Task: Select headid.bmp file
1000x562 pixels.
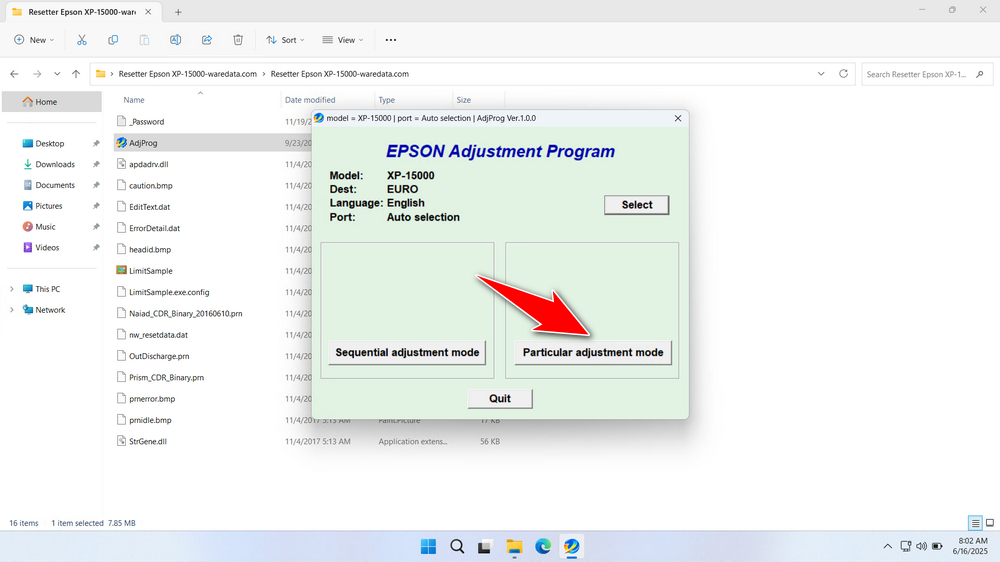Action: point(150,249)
